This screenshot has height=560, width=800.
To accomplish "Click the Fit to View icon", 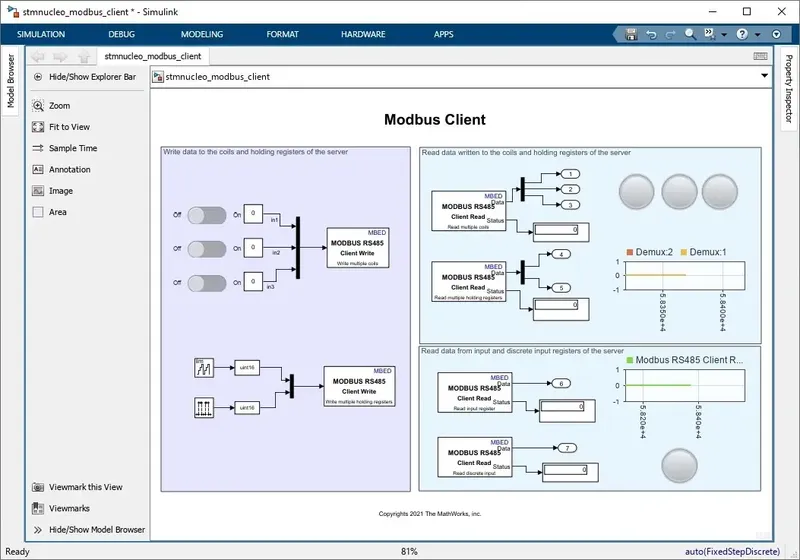I will tap(38, 127).
